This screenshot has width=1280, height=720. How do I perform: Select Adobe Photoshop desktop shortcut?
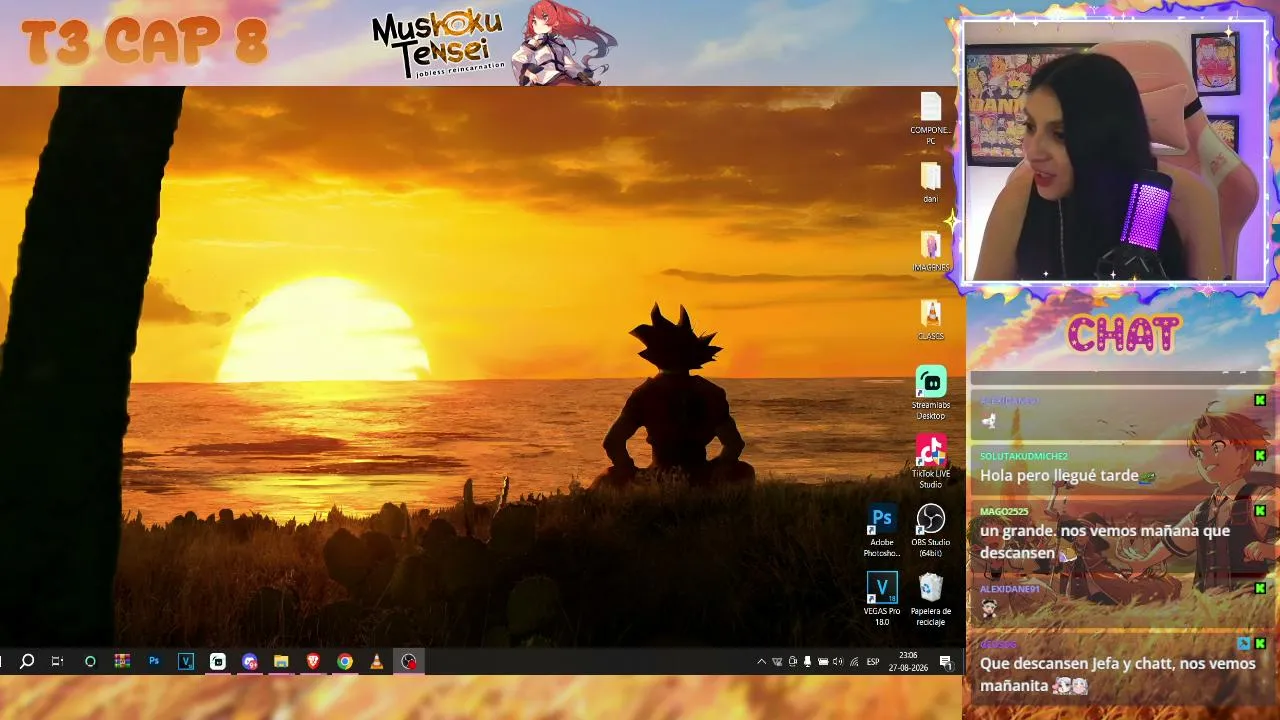(882, 531)
